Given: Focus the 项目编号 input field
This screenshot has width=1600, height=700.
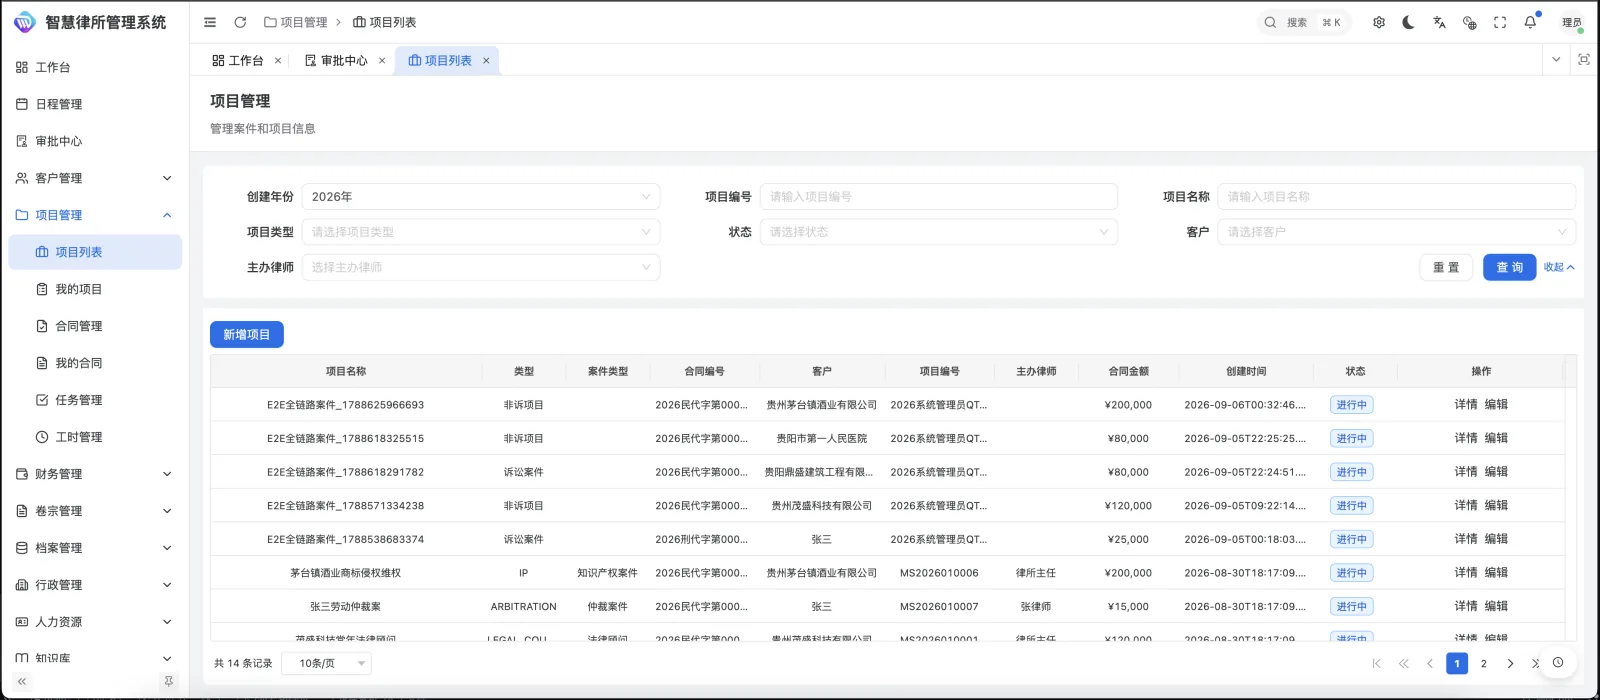Looking at the screenshot, I should pos(939,197).
